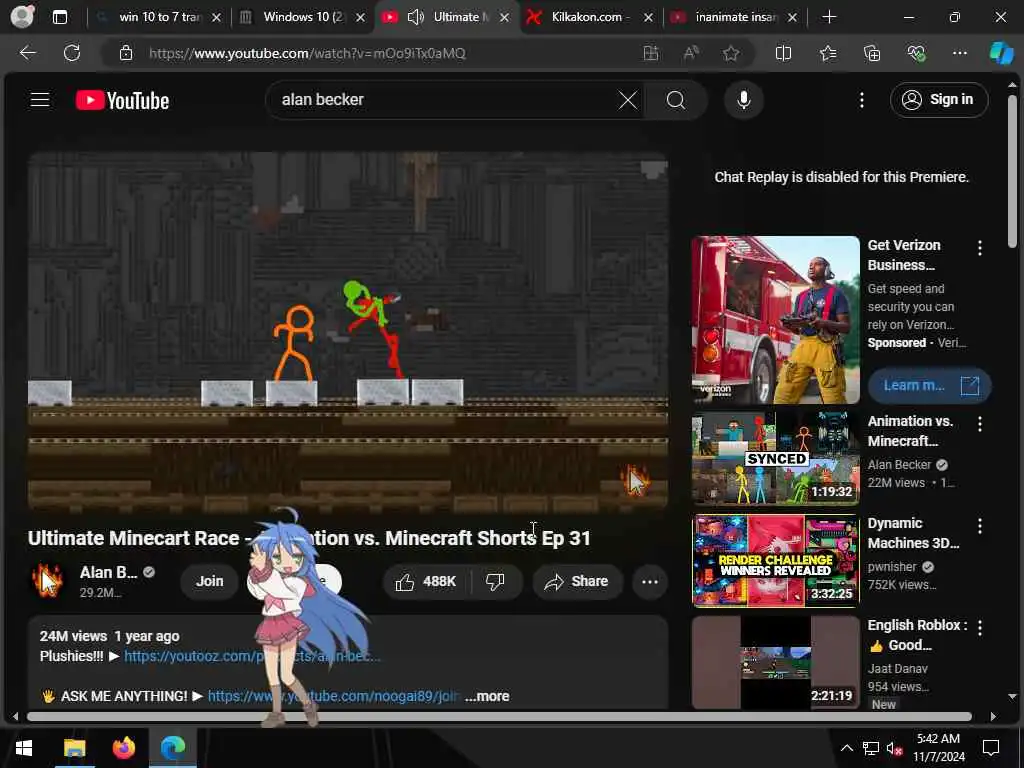Focus the address bar URL
1024x768 pixels.
coord(307,53)
